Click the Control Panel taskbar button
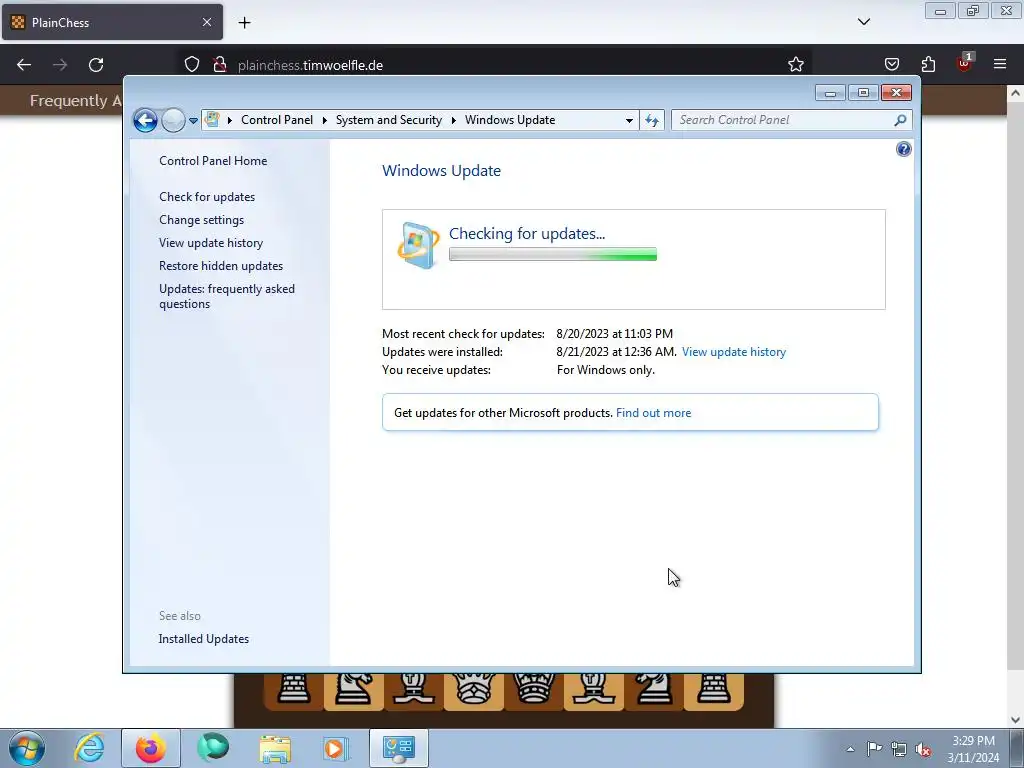 click(399, 748)
